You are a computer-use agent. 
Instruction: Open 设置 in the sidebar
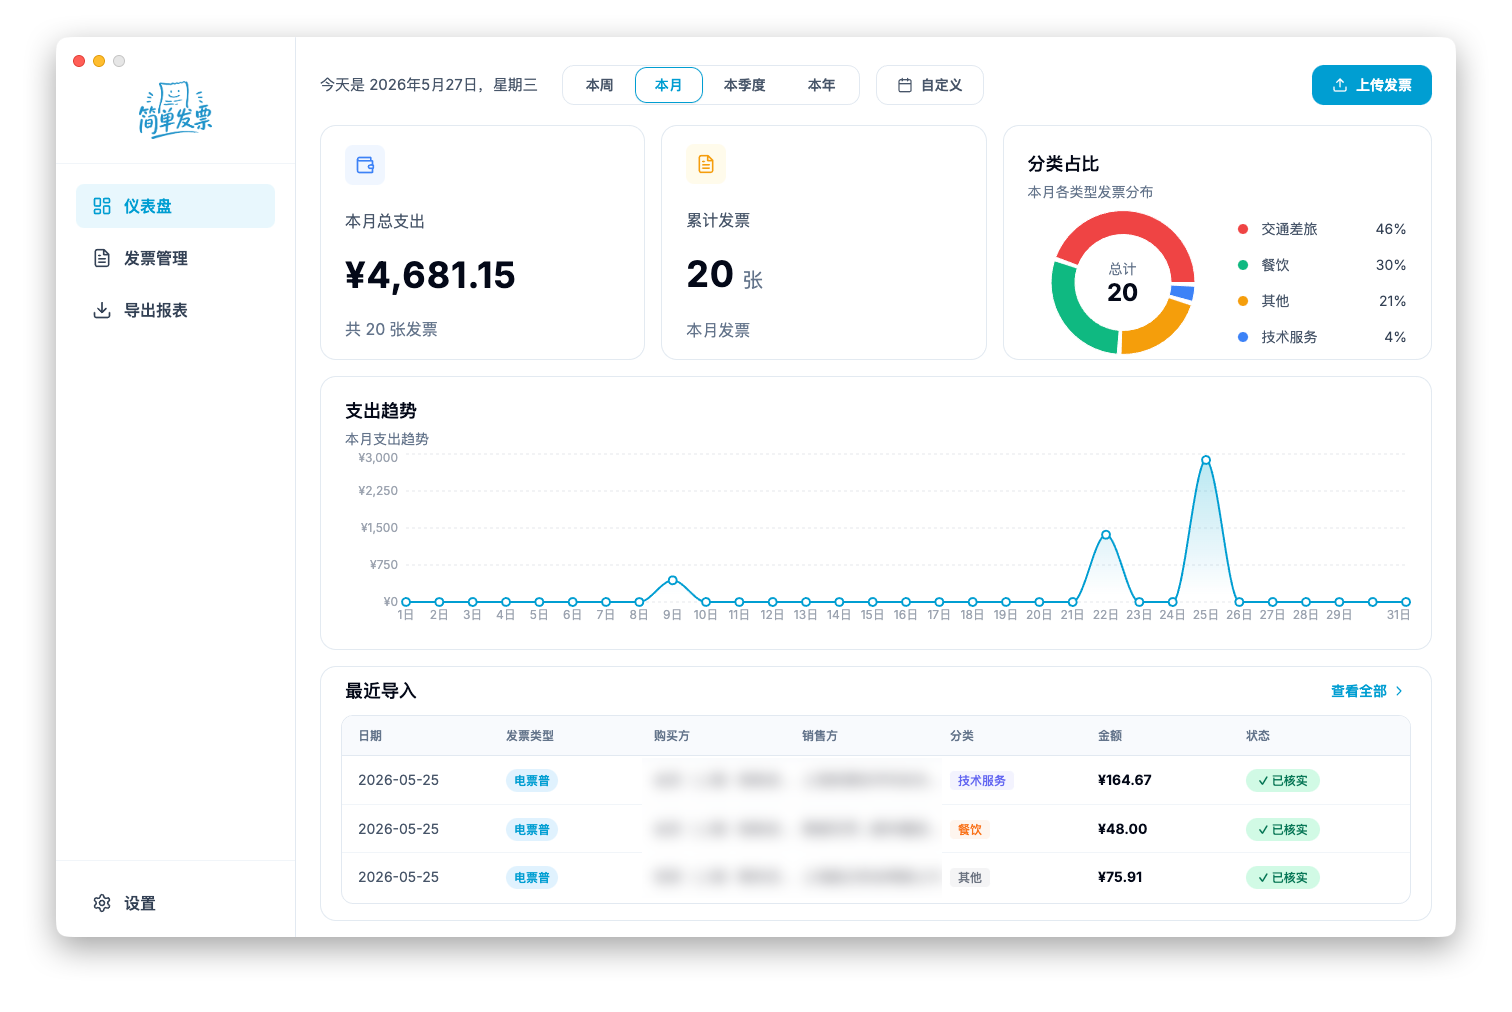click(175, 903)
